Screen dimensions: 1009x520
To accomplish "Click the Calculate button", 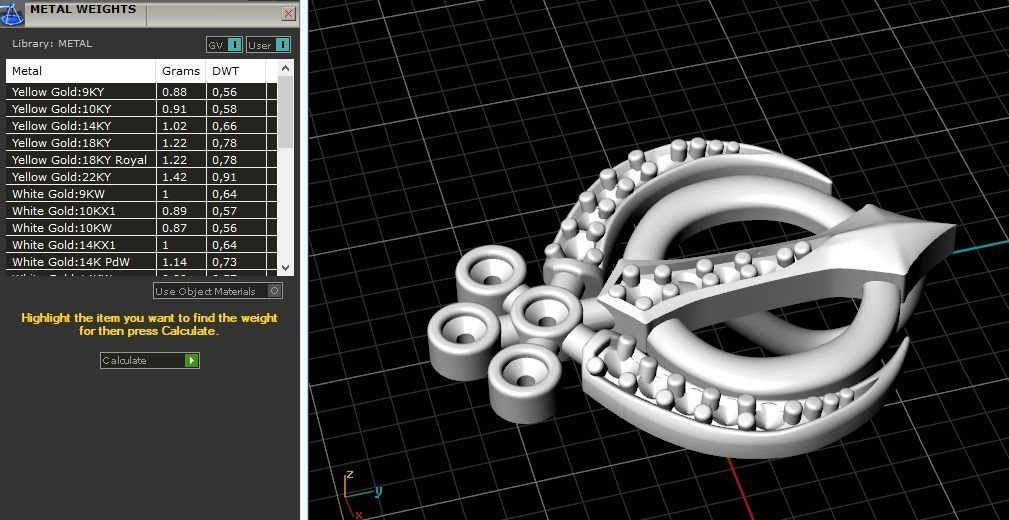I will coord(149,360).
